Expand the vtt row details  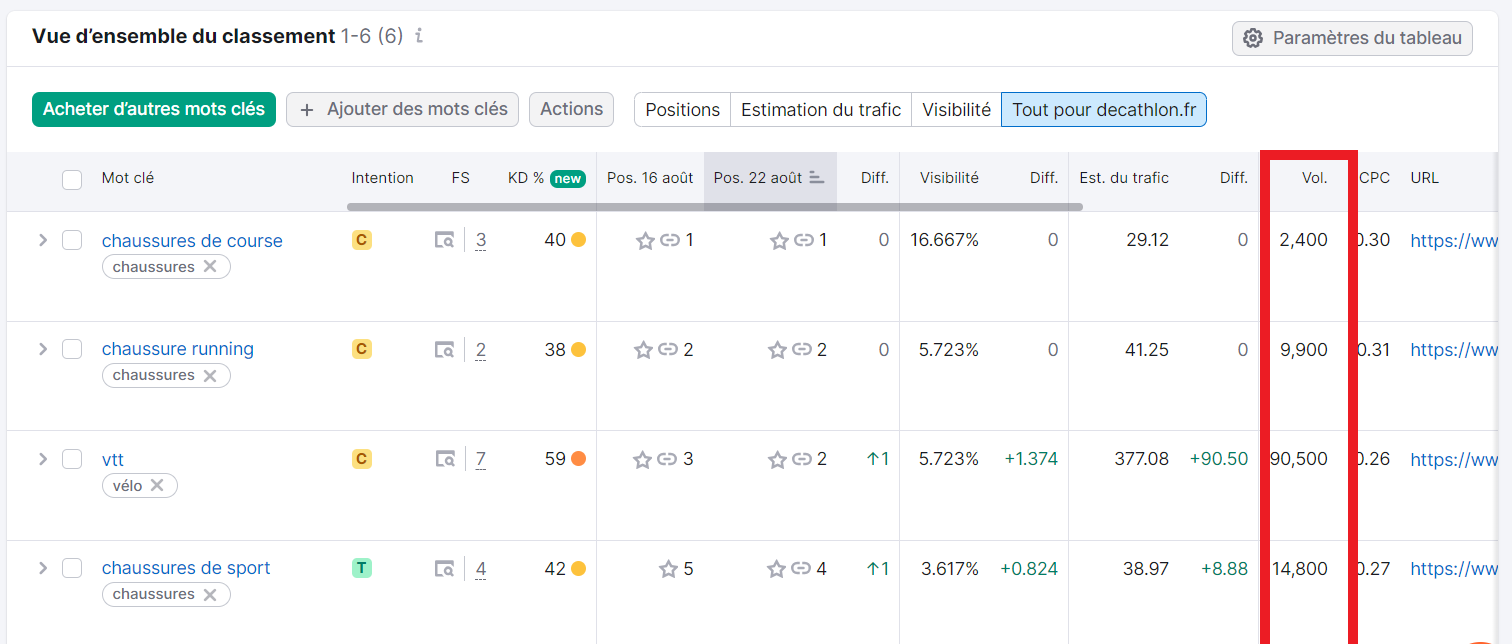coord(42,459)
